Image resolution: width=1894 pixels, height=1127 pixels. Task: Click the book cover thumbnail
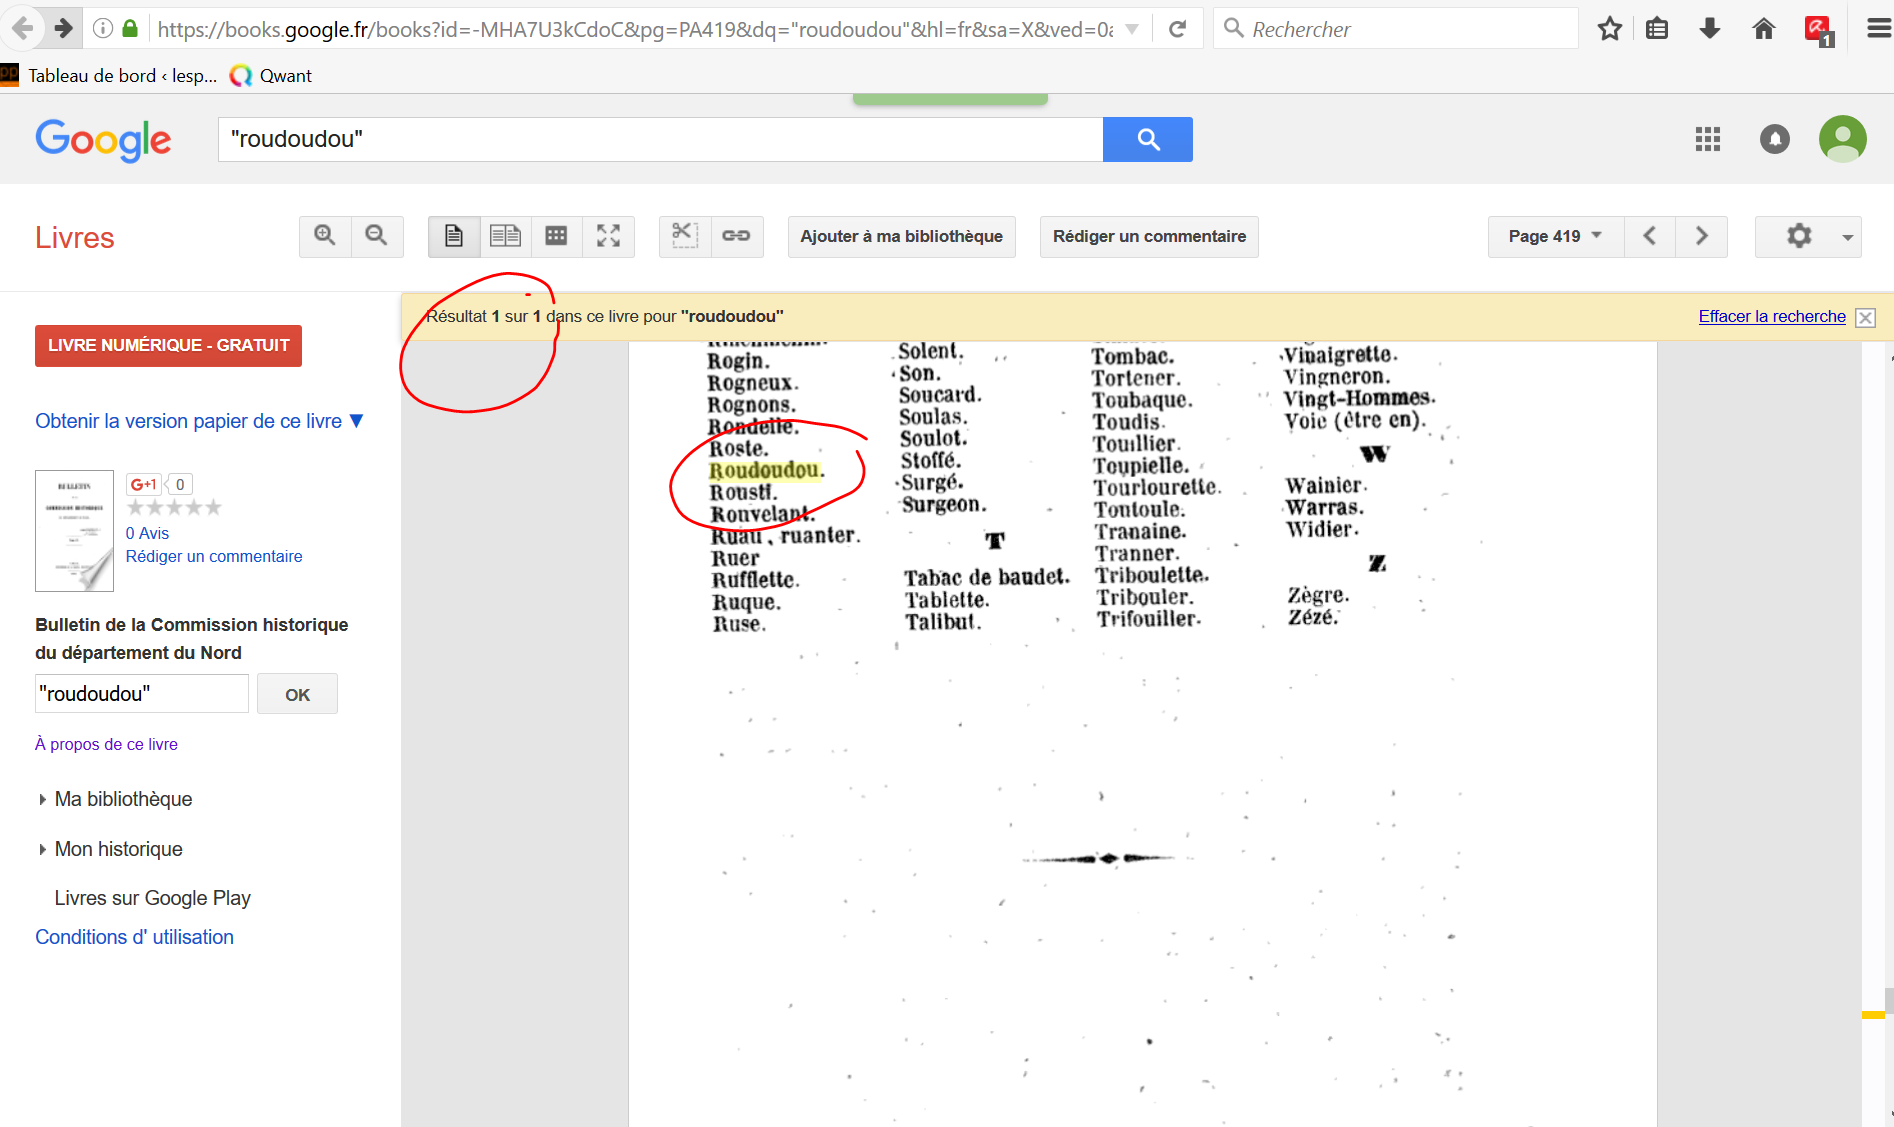click(x=74, y=530)
